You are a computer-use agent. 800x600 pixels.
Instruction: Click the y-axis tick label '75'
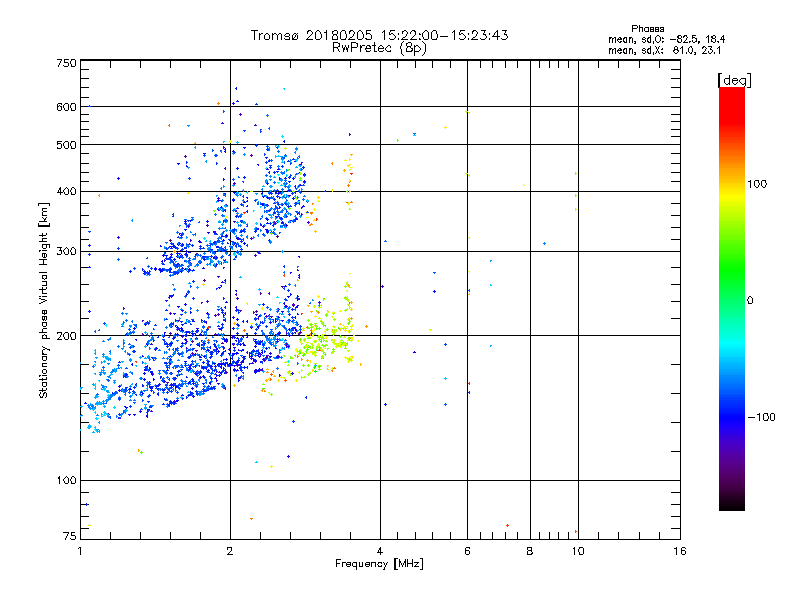[x=70, y=536]
